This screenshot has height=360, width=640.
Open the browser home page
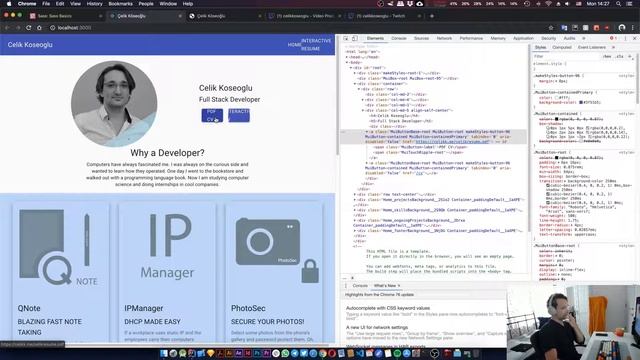coord(39,28)
